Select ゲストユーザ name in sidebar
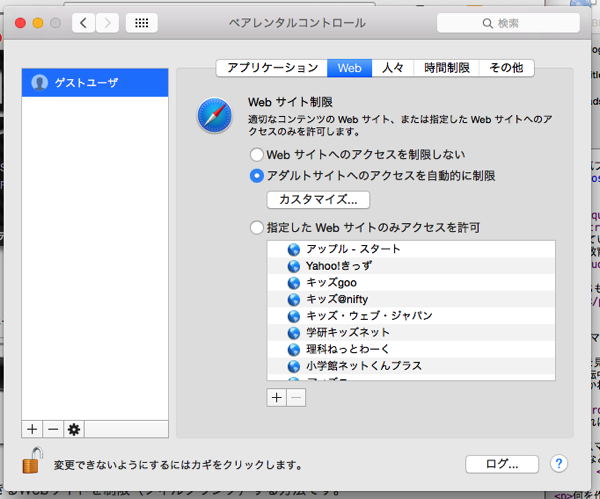The height and width of the screenshot is (499, 600). (86, 83)
